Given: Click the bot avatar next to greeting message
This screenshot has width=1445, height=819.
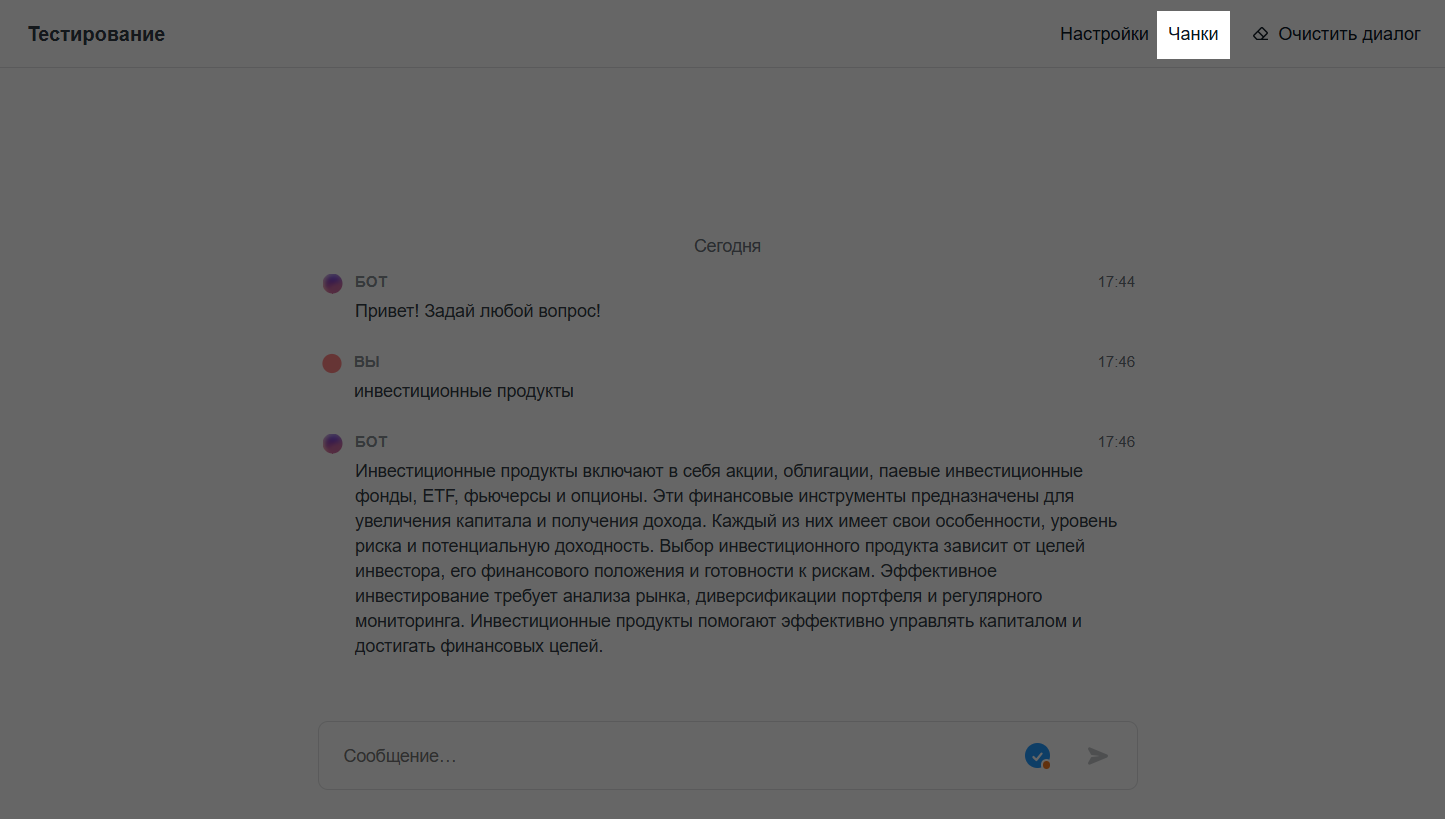Looking at the screenshot, I should click(333, 283).
